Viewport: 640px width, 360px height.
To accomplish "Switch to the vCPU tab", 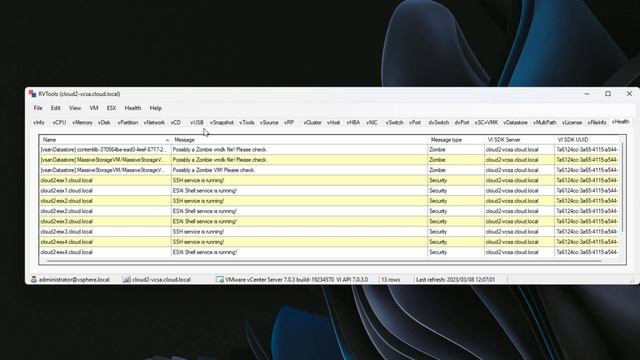I will pos(59,122).
